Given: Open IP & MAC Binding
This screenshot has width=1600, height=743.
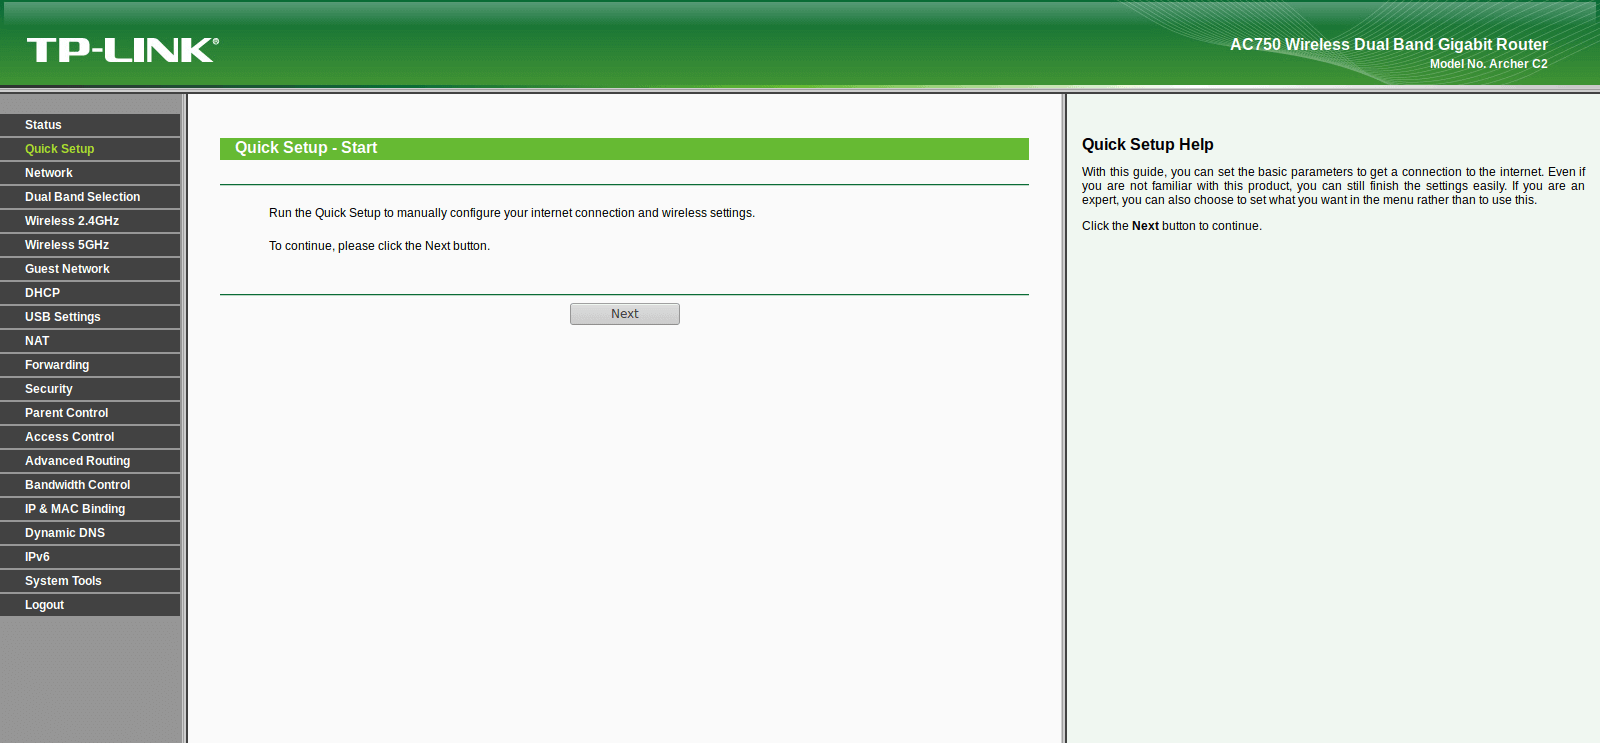Looking at the screenshot, I should pyautogui.click(x=90, y=509).
